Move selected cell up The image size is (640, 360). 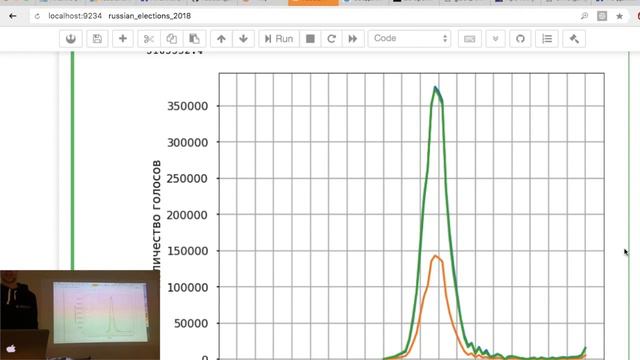coord(221,39)
